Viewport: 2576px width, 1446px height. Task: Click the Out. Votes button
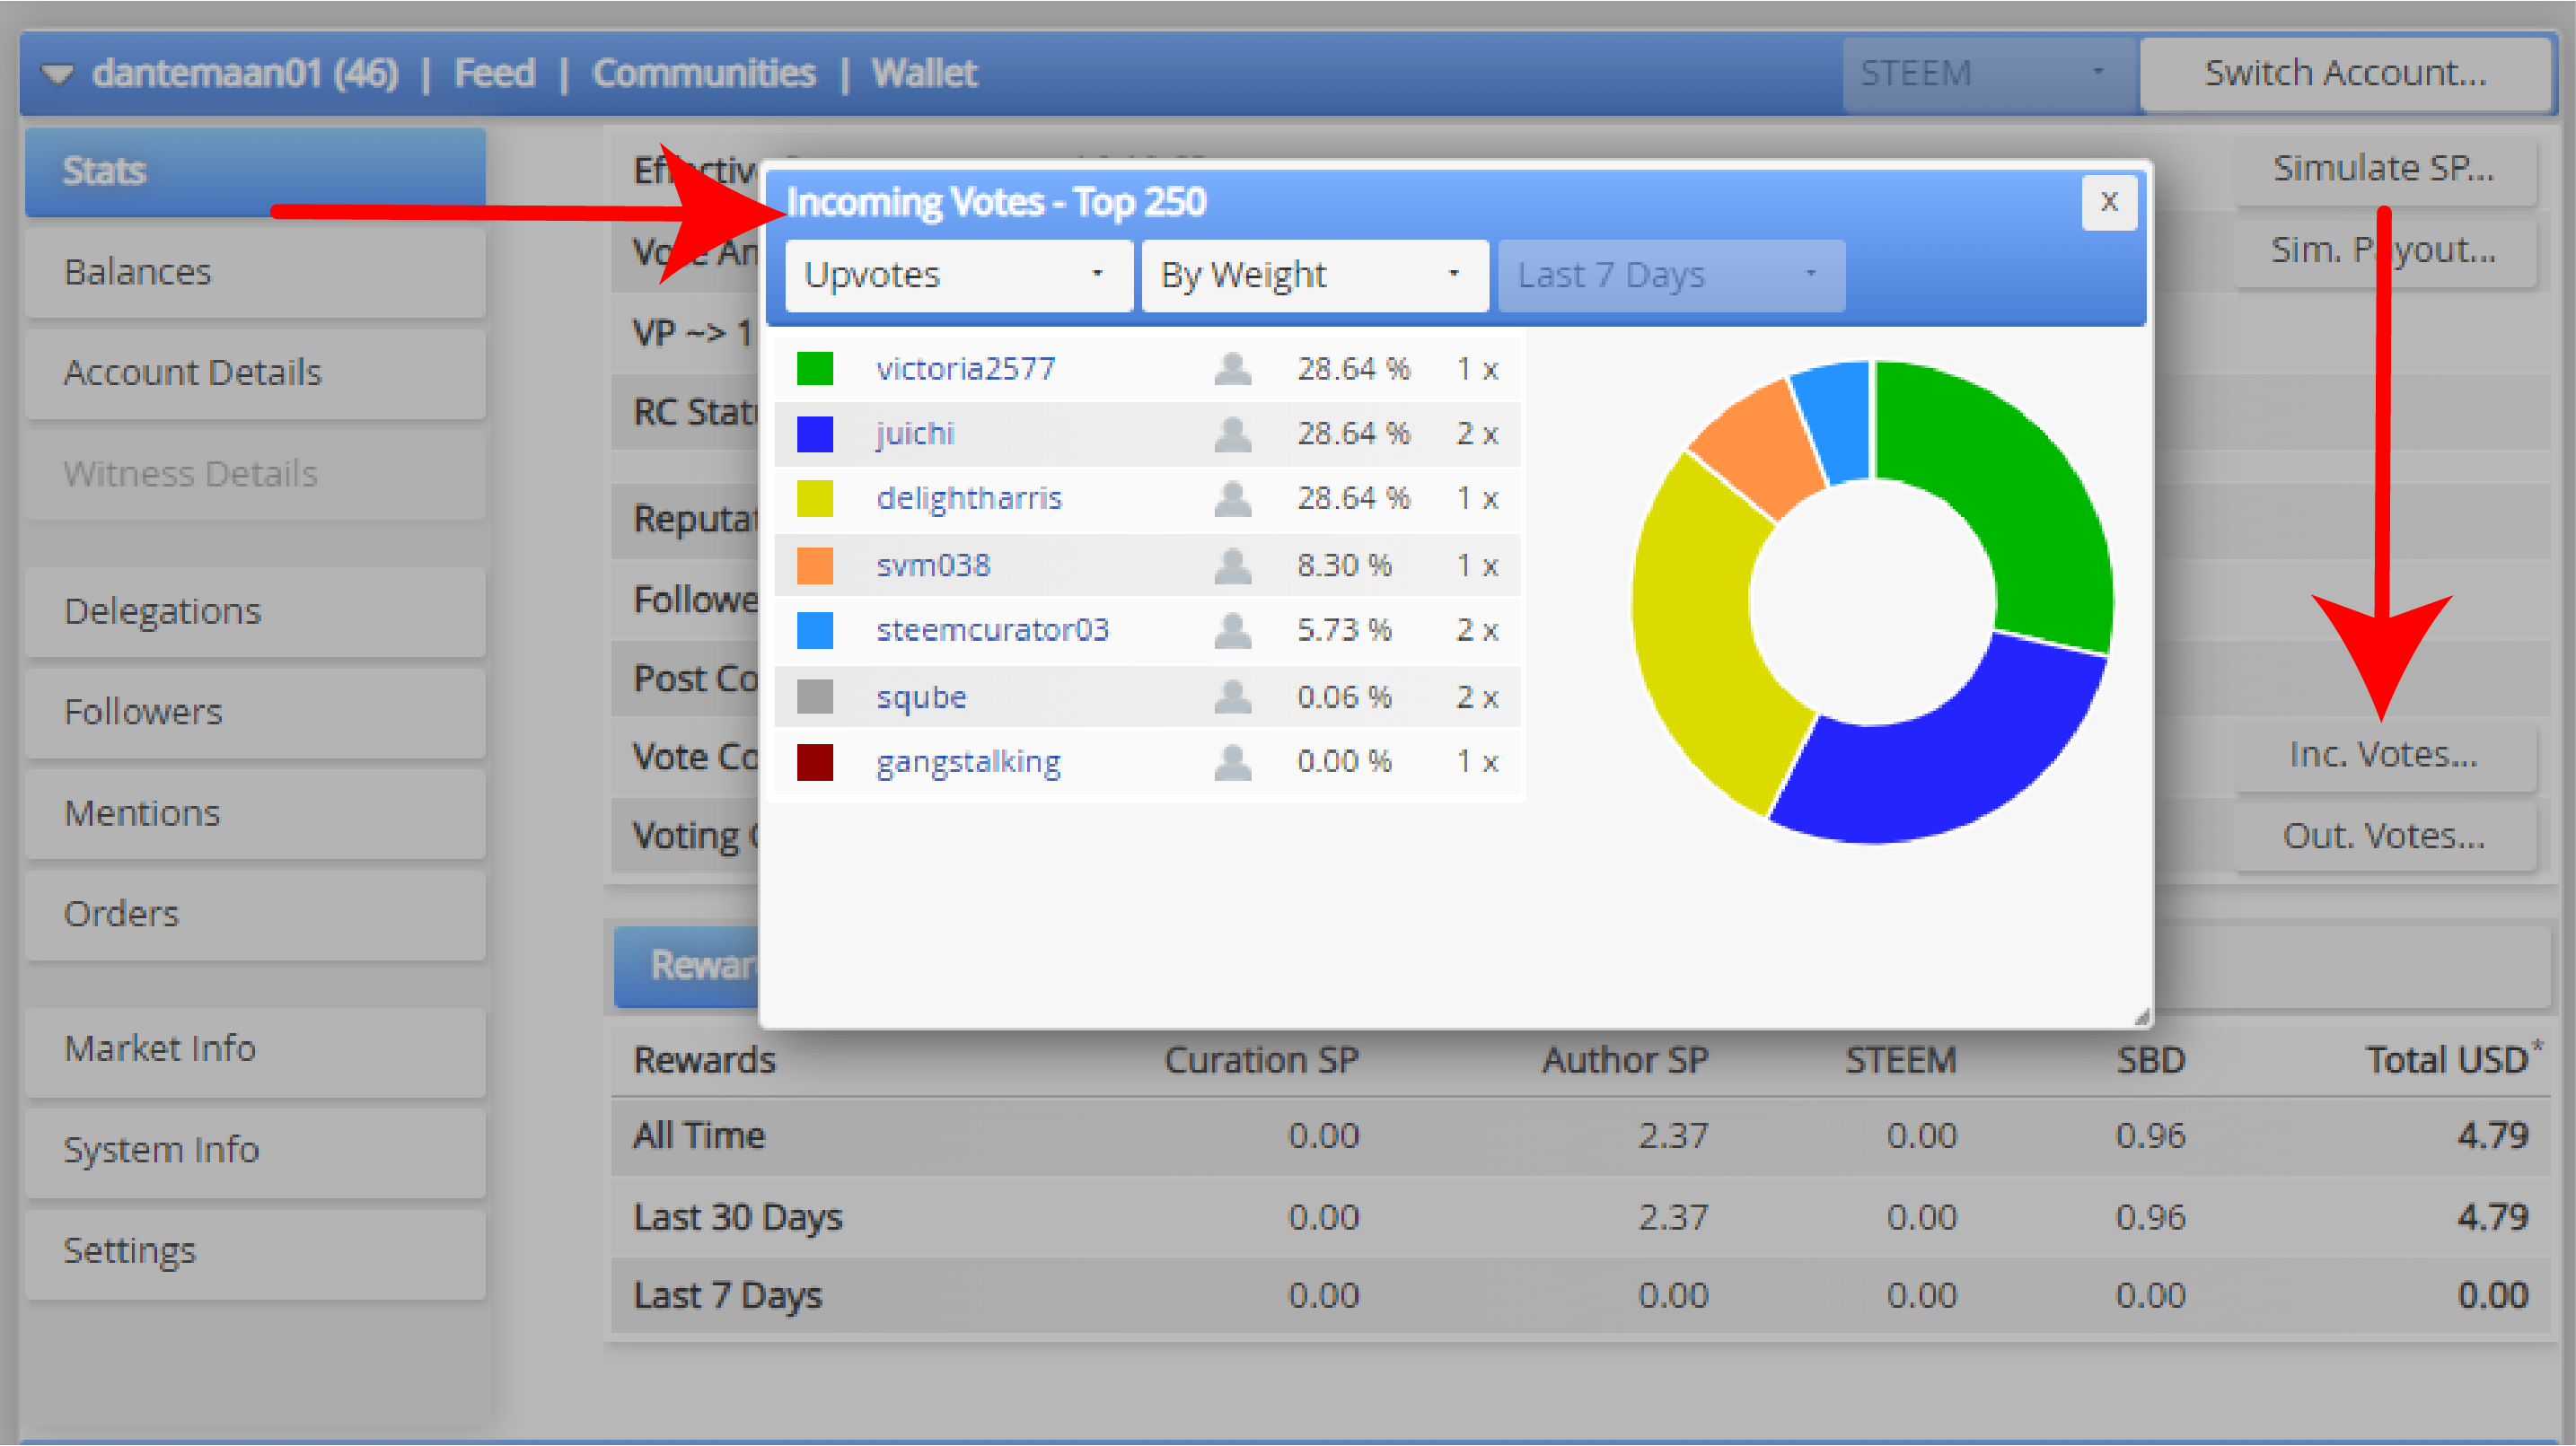(2384, 836)
